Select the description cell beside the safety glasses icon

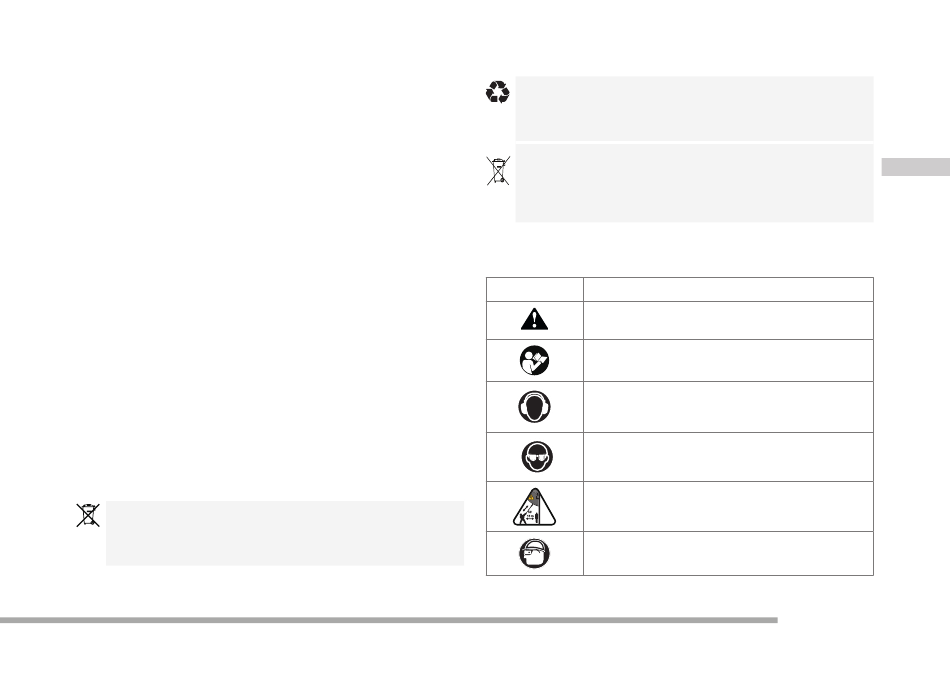728,457
